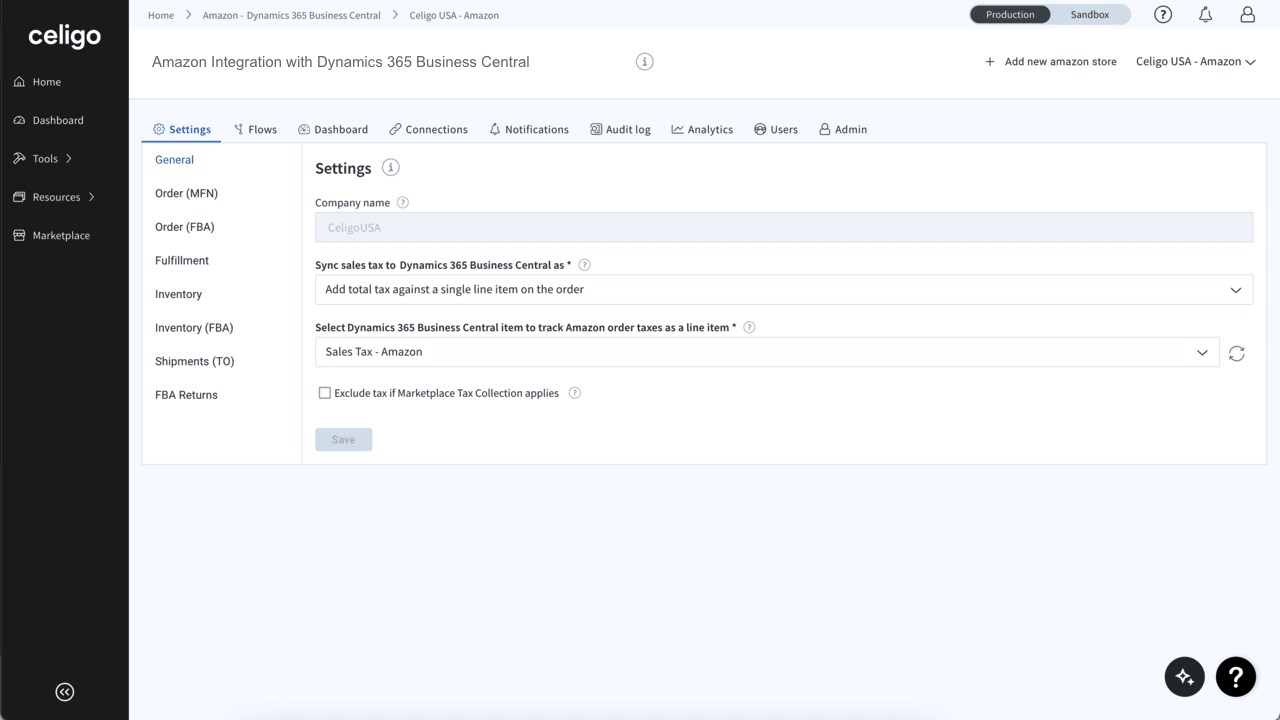
Task: Click the info icon beside the Settings heading
Action: (391, 168)
